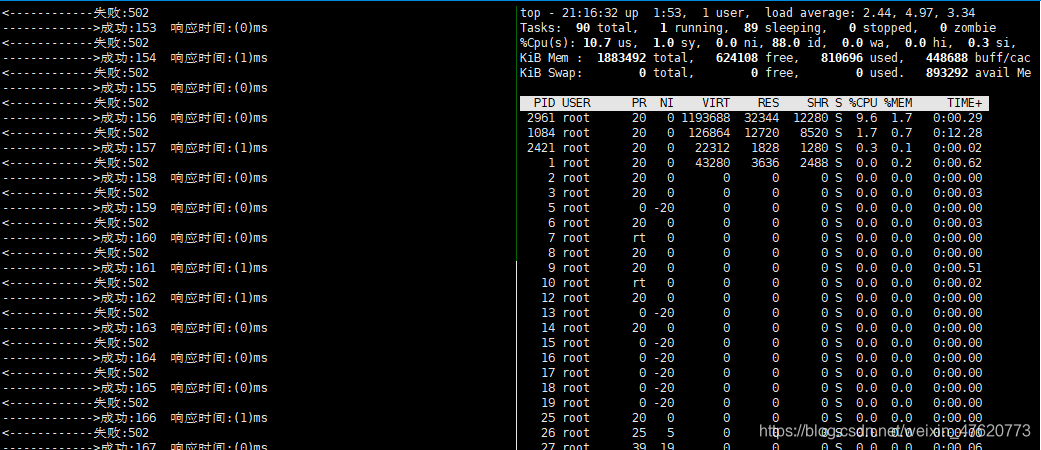This screenshot has height=450, width=1041.
Task: Click the VIRT value 1193688
Action: coord(706,118)
